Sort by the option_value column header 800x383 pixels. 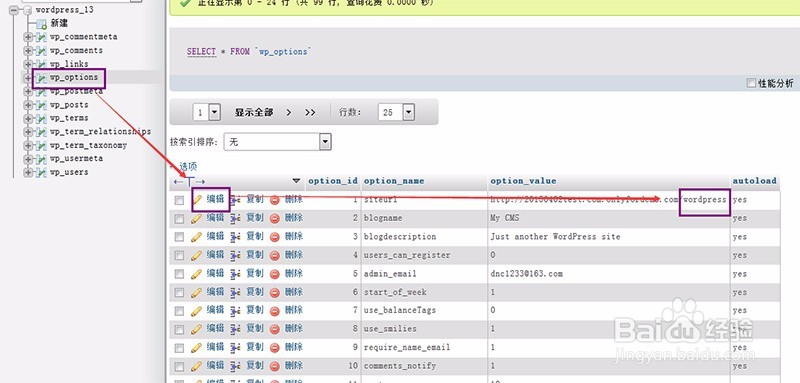tap(523, 181)
